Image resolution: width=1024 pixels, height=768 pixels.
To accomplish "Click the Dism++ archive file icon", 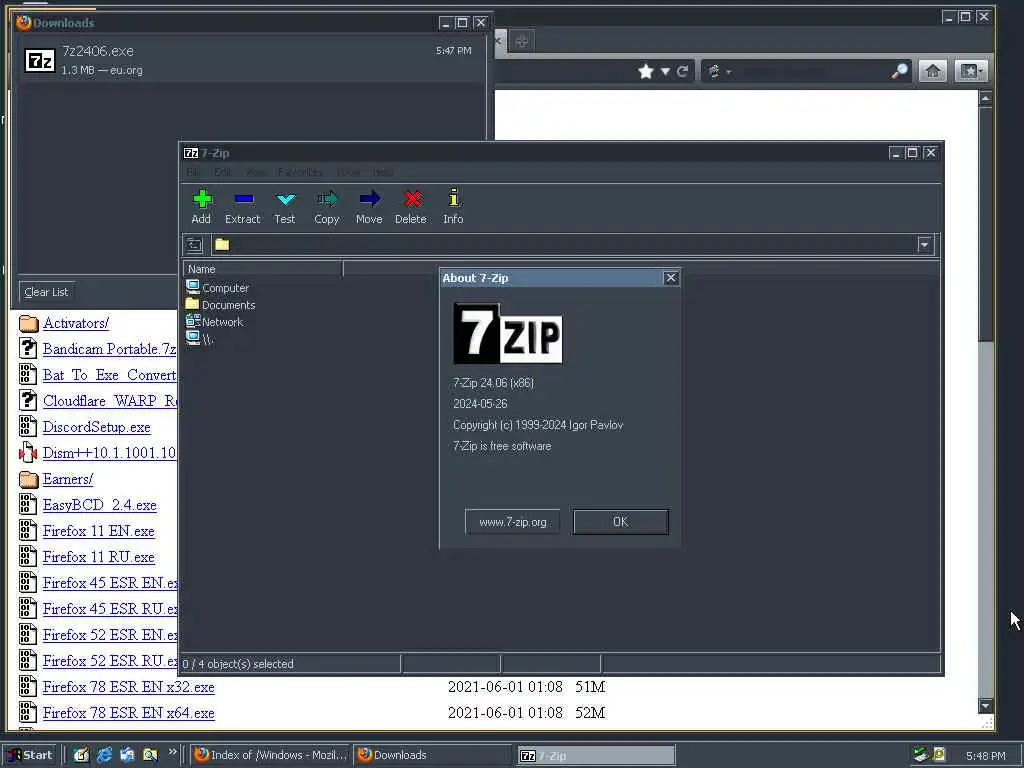I will (x=28, y=452).
